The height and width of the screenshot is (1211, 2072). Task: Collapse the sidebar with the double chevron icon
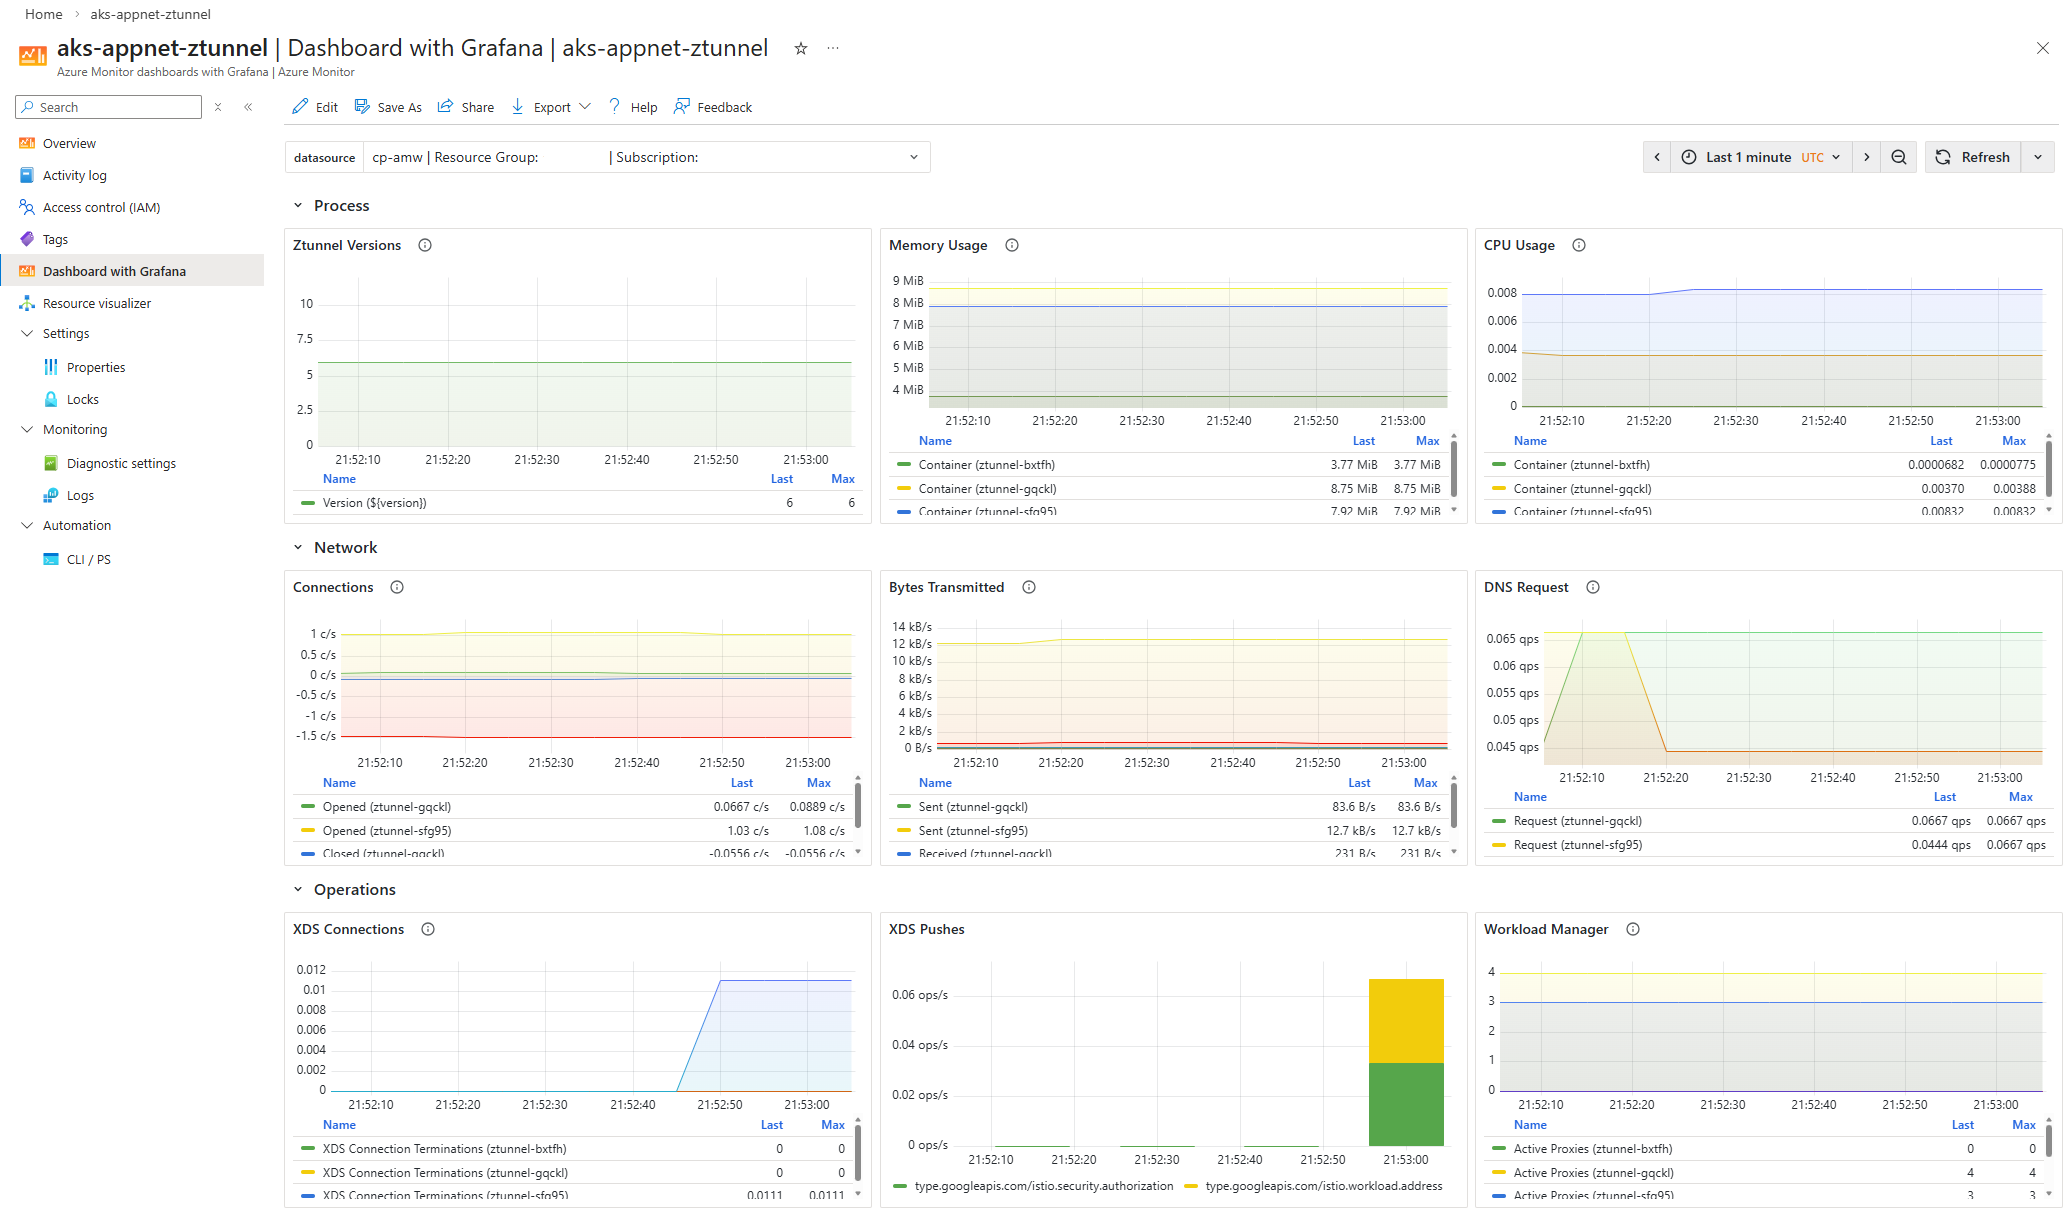click(248, 107)
